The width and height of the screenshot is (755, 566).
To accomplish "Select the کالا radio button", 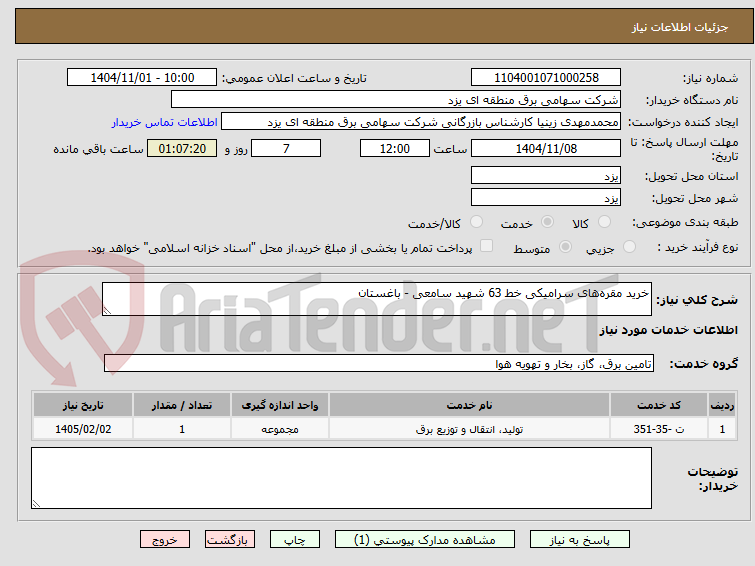I will point(604,222).
